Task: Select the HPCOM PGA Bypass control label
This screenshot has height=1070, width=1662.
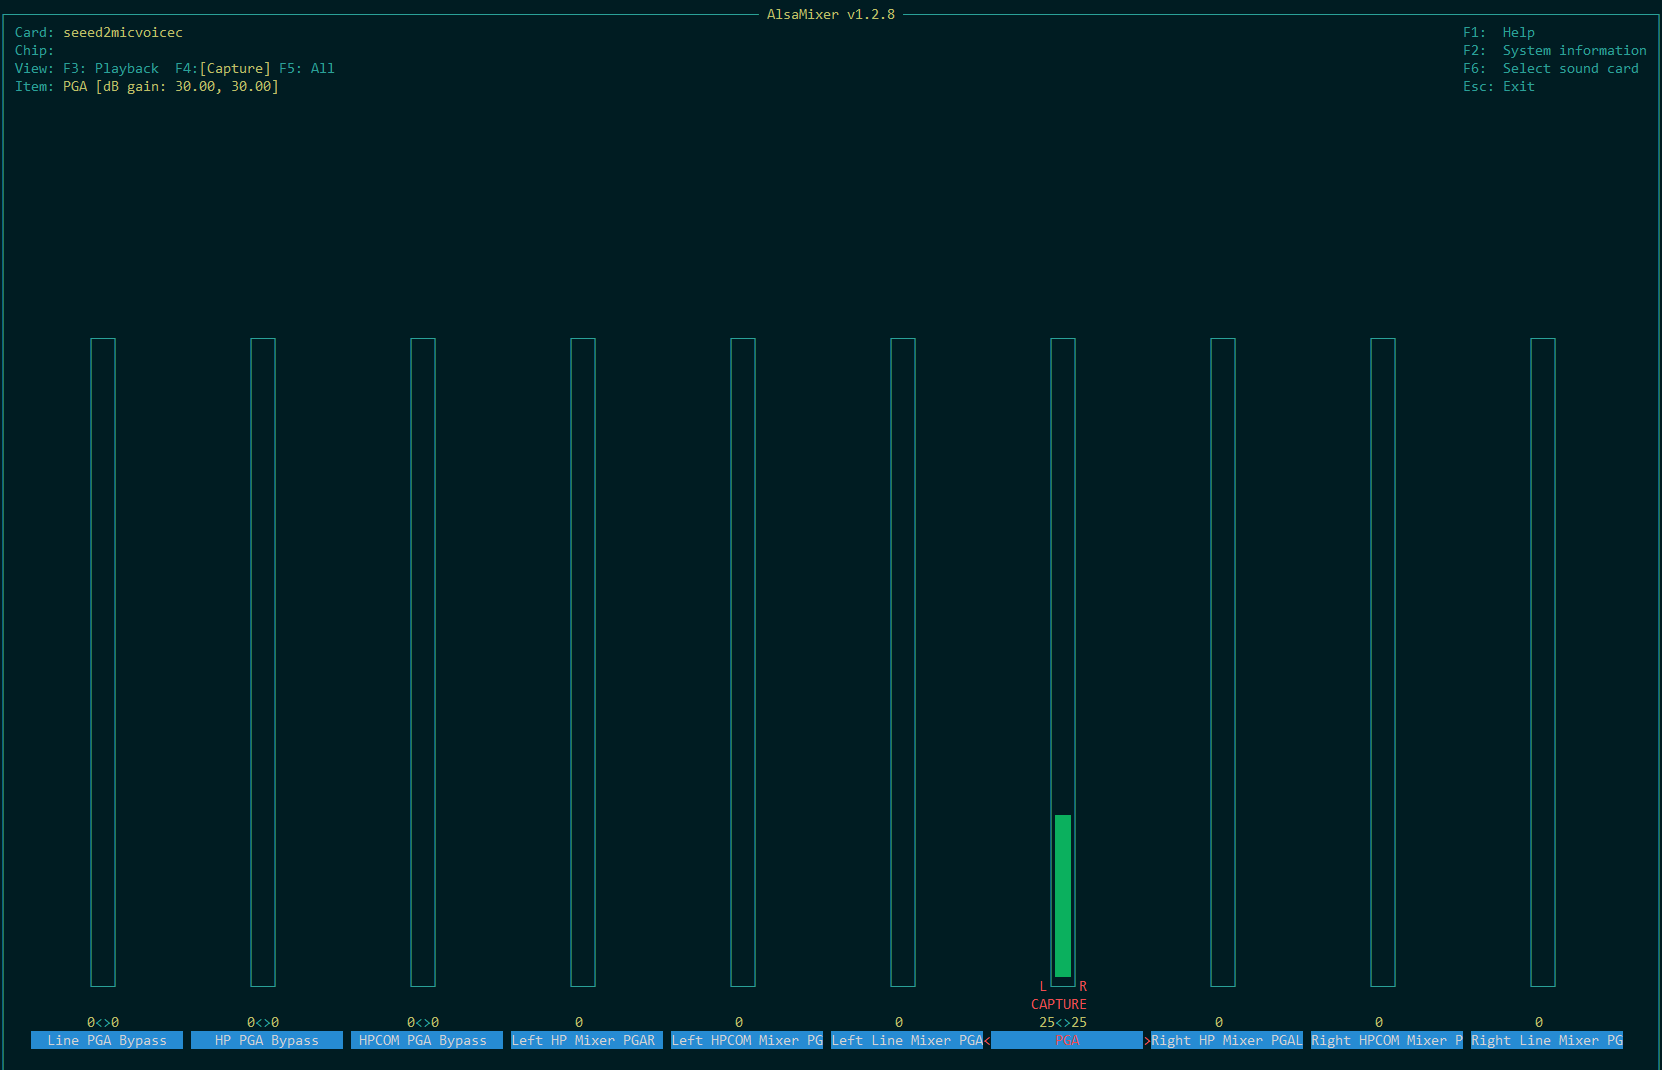Action: pos(423,1040)
